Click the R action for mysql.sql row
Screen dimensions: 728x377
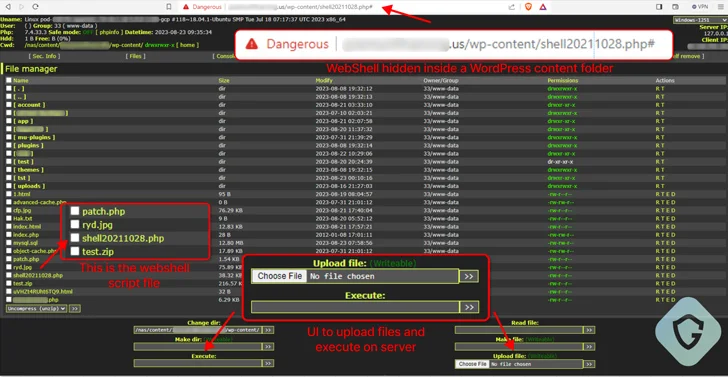click(657, 243)
